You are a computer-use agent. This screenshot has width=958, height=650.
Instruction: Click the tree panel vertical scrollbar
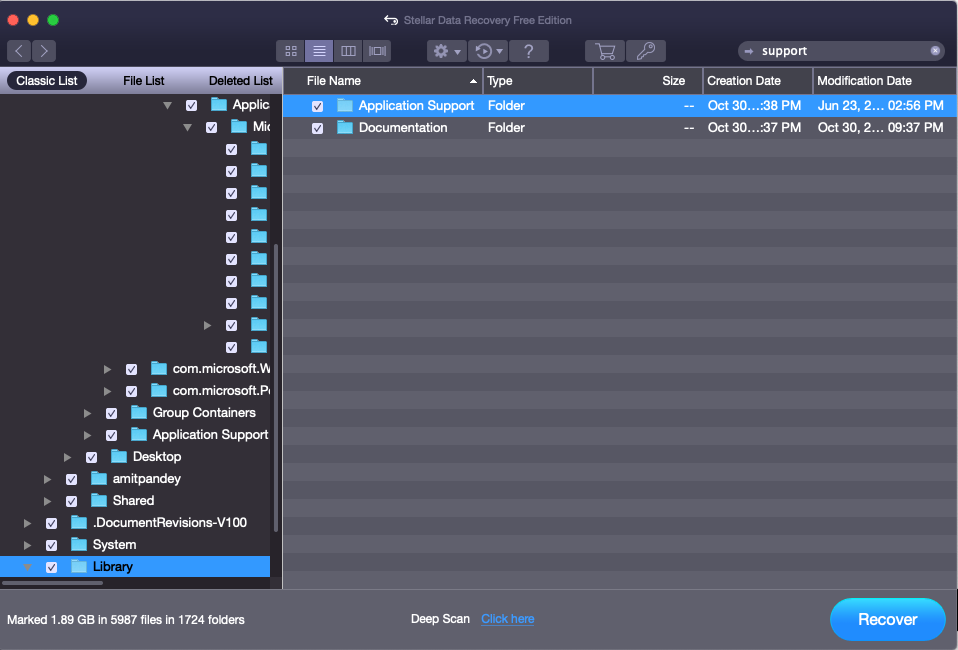pos(276,388)
